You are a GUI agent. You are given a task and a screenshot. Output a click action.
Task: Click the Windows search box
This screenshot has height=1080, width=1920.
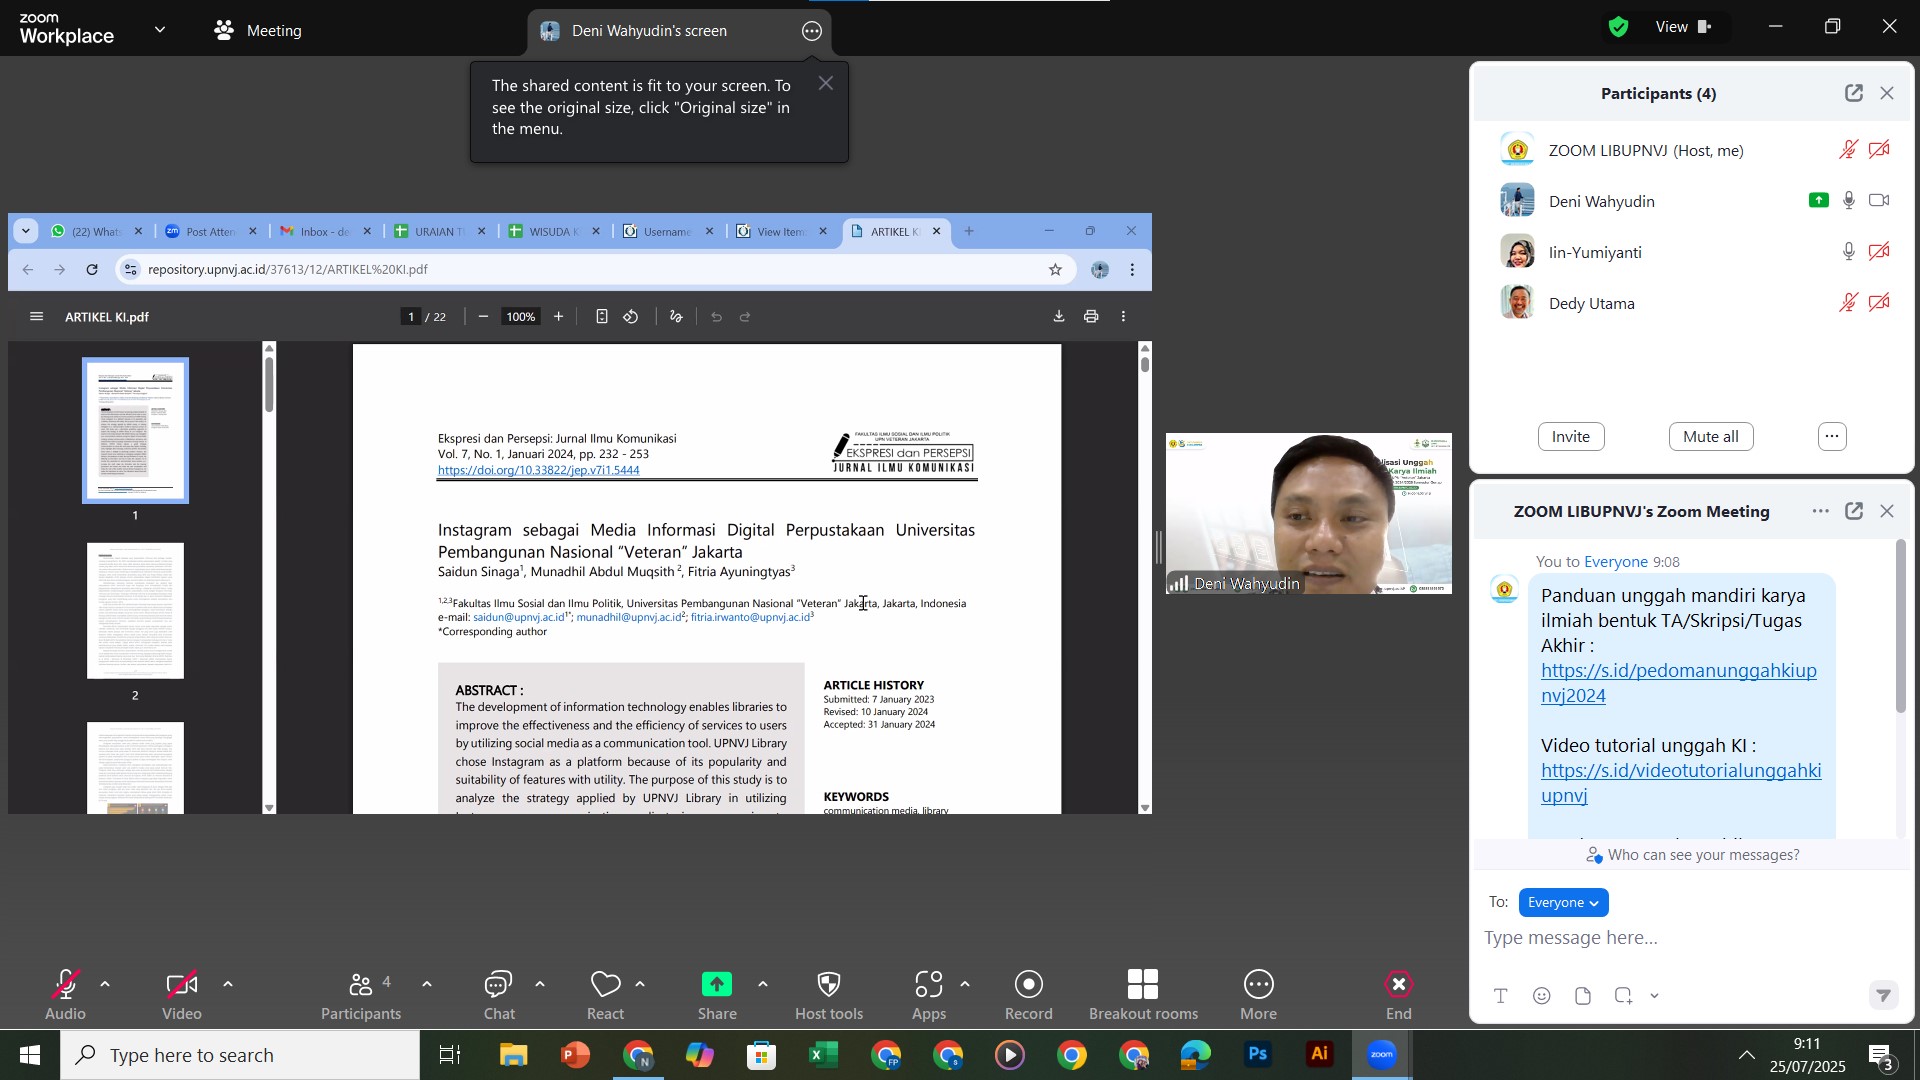(240, 1056)
